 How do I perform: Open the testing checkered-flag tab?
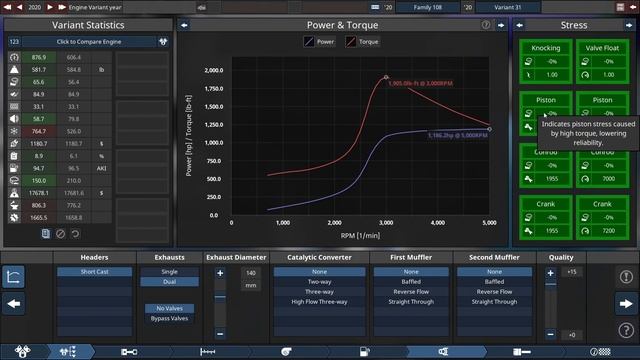pyautogui.click(x=600, y=351)
